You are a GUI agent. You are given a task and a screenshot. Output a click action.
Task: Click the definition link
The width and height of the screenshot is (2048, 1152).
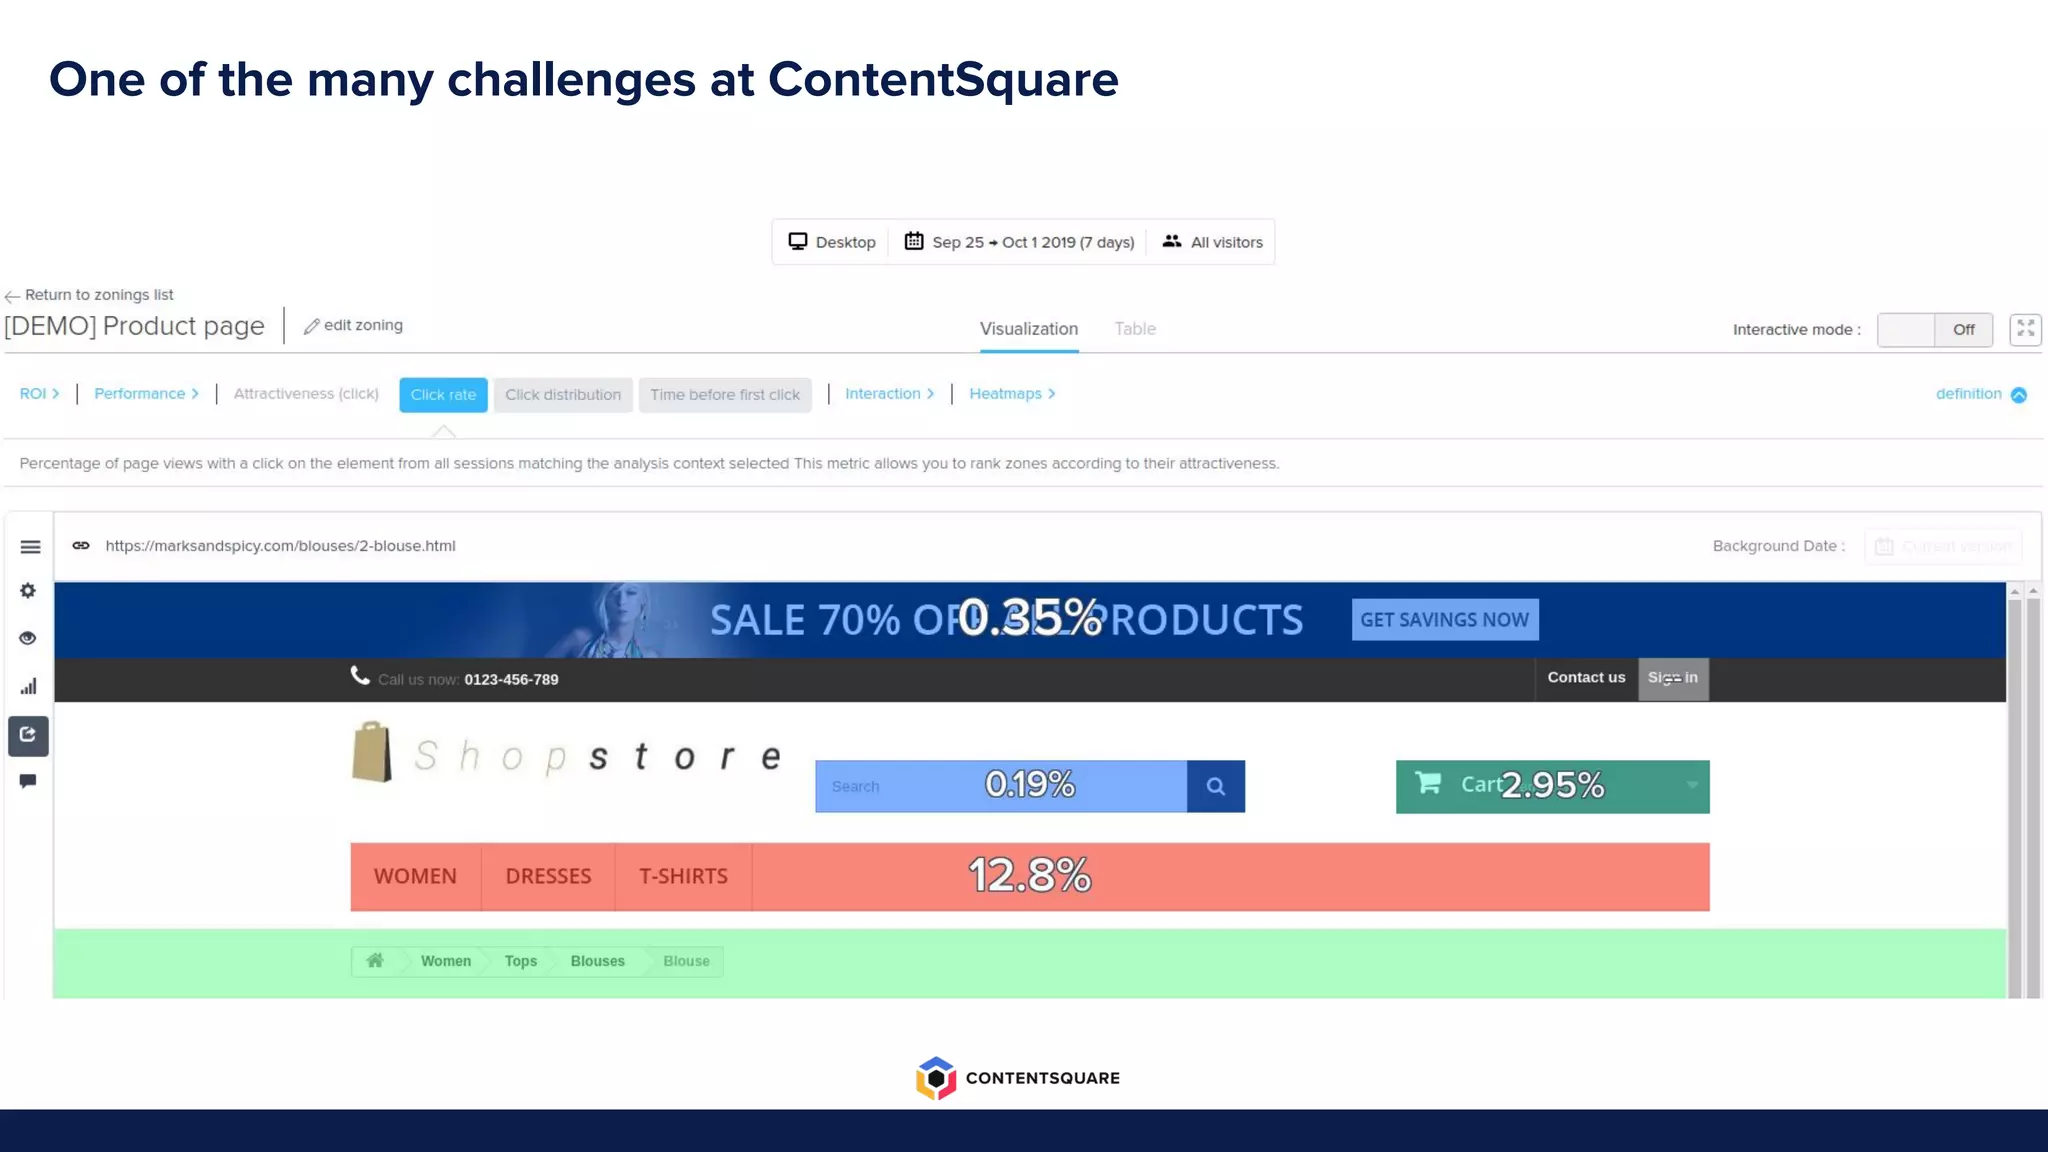(1968, 394)
